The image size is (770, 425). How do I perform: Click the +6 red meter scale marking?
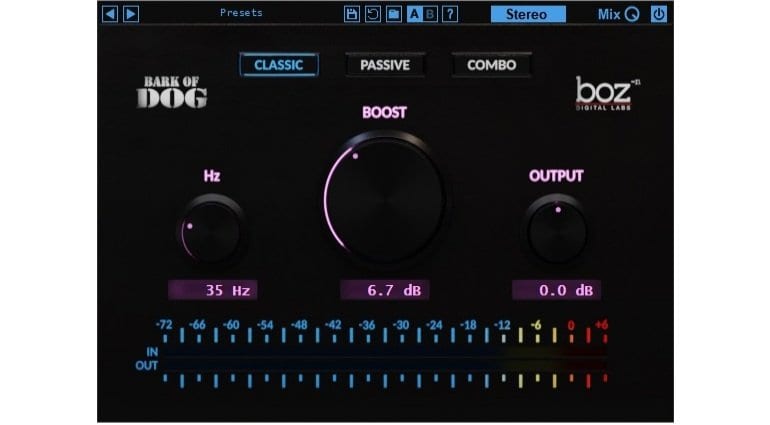click(602, 325)
